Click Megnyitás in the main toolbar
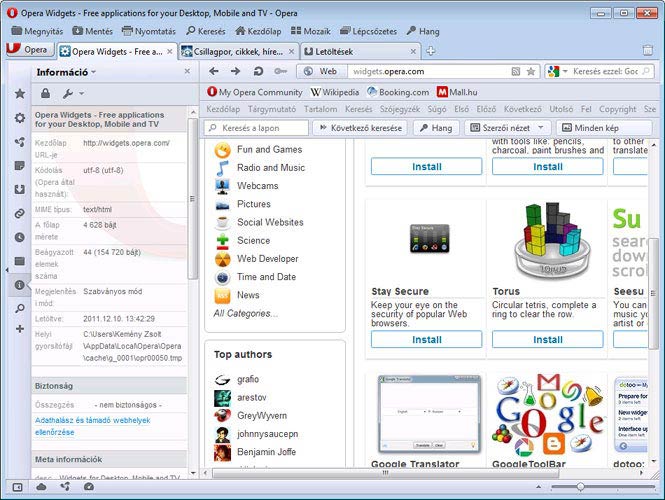 coord(37,31)
